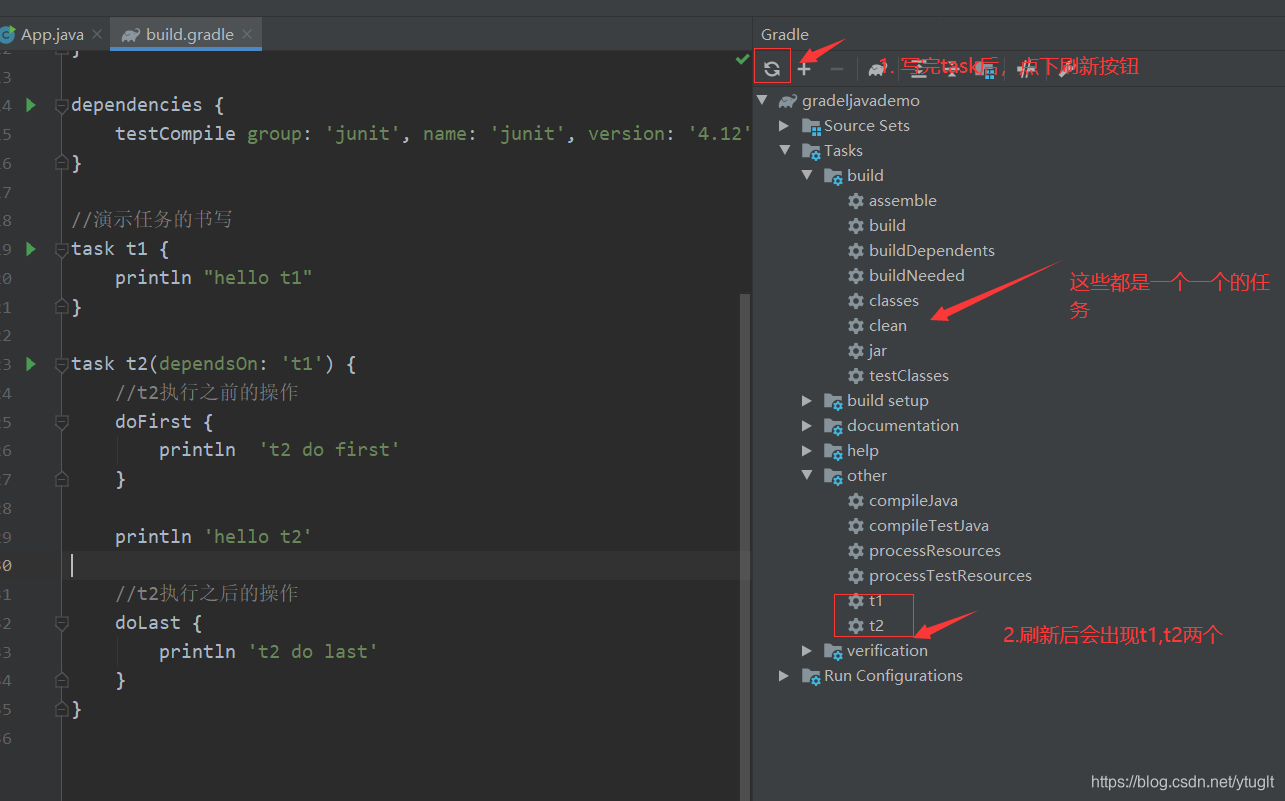Select the build task in build group
Viewport: 1285px width, 801px height.
(x=887, y=225)
